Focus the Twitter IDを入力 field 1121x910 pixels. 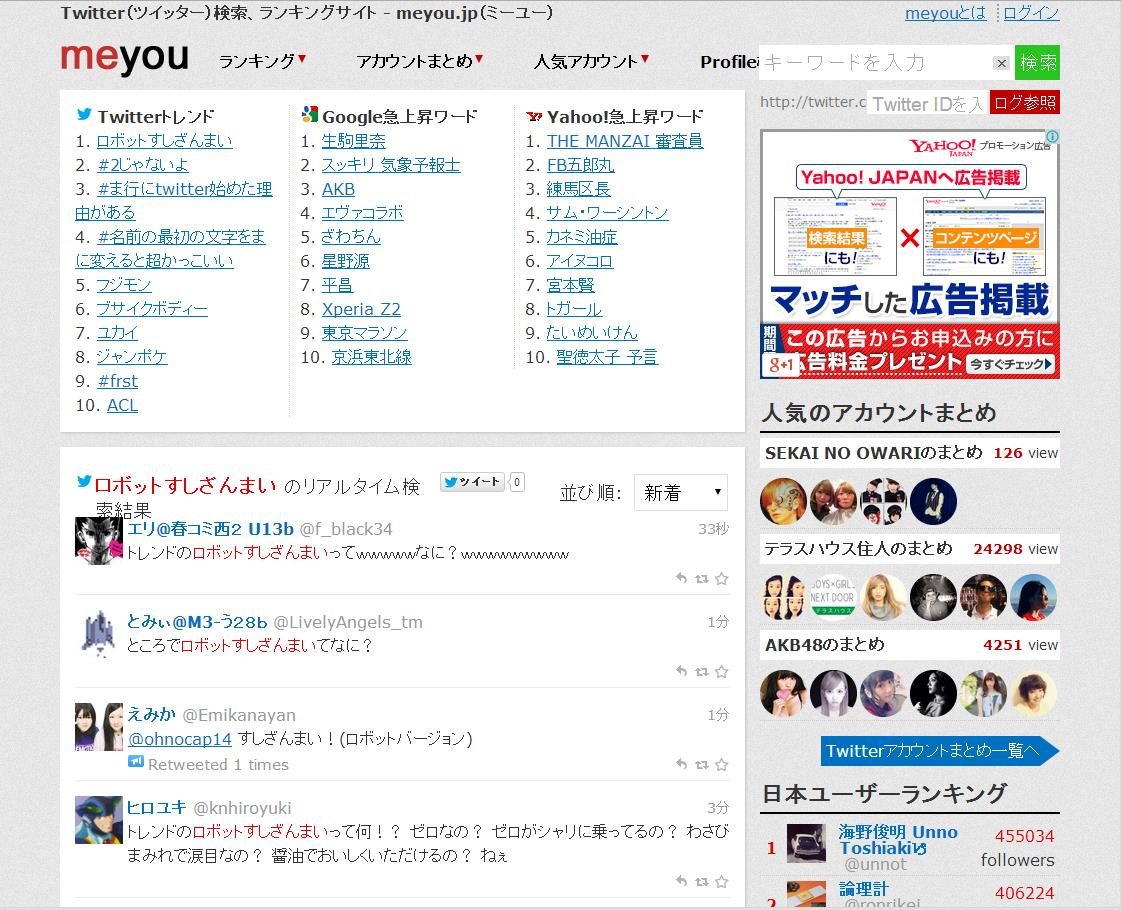[927, 104]
